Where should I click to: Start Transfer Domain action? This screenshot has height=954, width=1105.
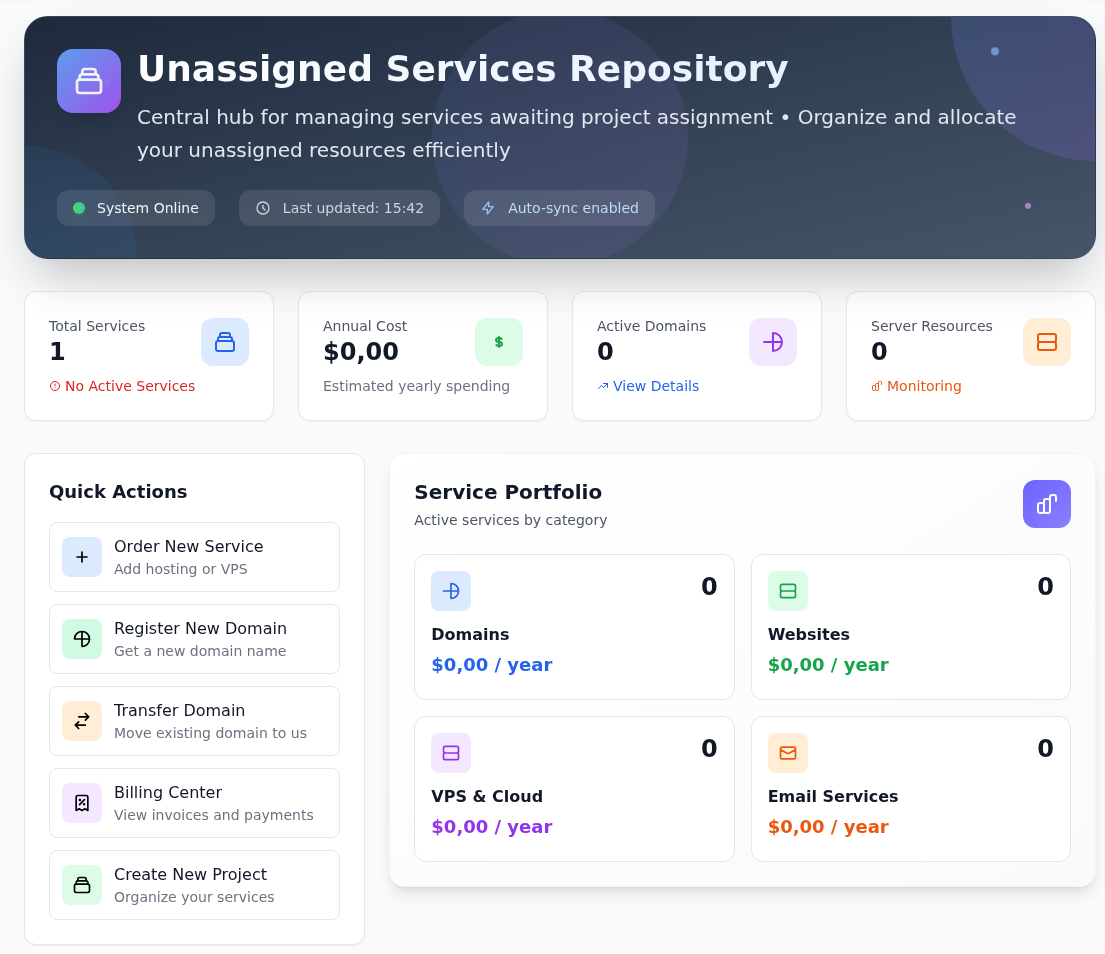(x=195, y=721)
